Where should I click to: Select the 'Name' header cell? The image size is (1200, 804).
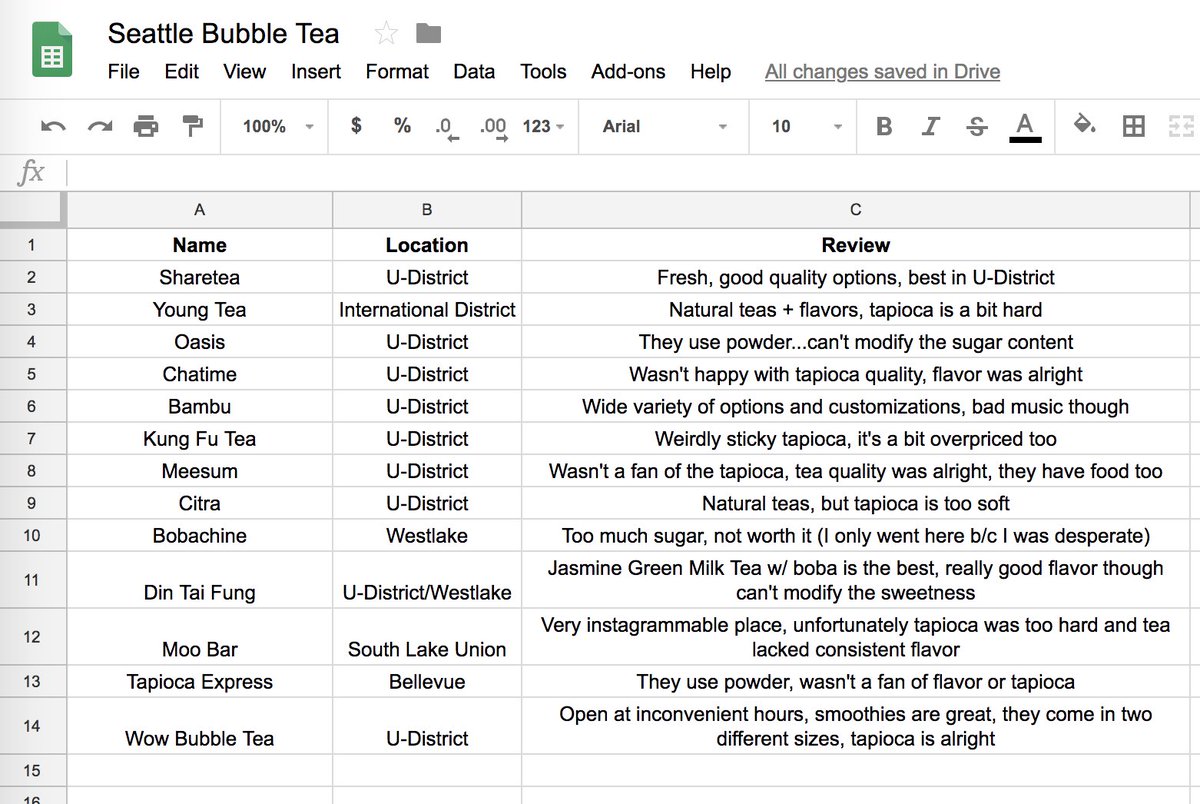(200, 245)
